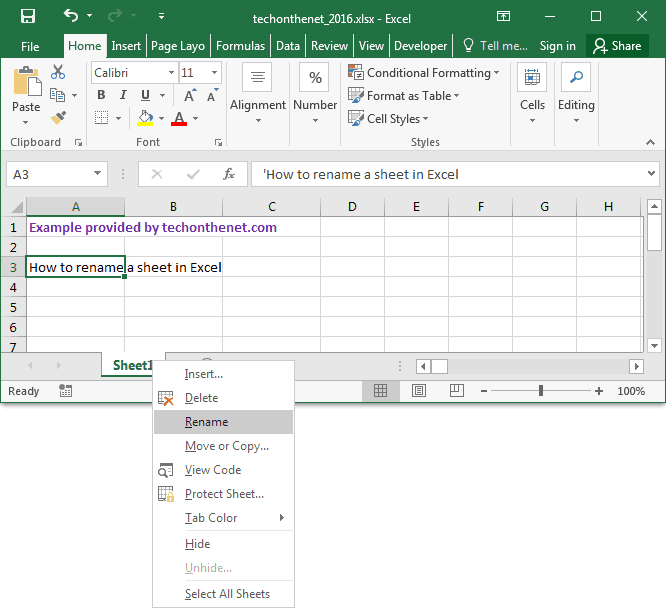
Task: Choose Rename in the context menu
Action: click(x=223, y=422)
